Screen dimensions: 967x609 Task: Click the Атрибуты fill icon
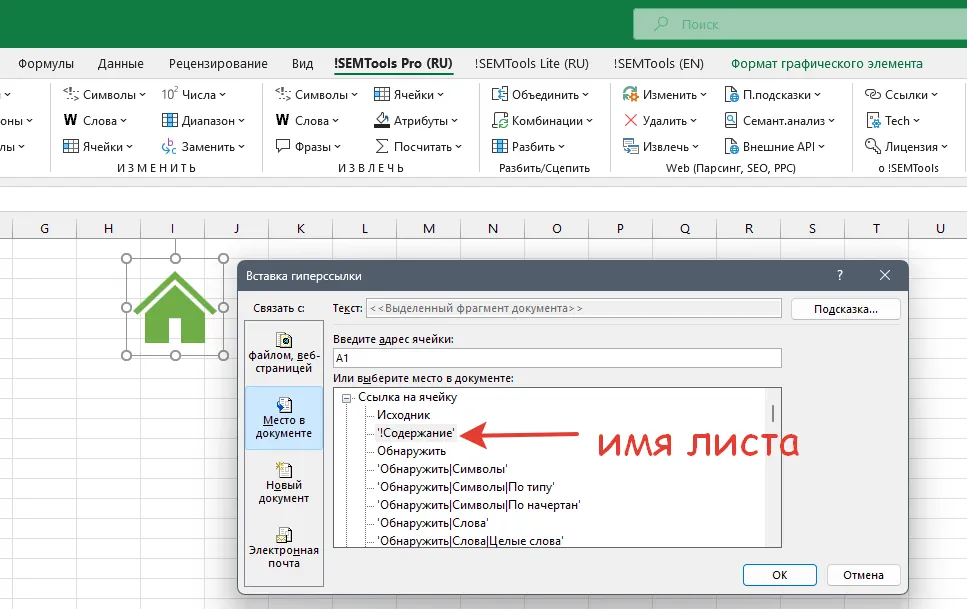[x=382, y=120]
